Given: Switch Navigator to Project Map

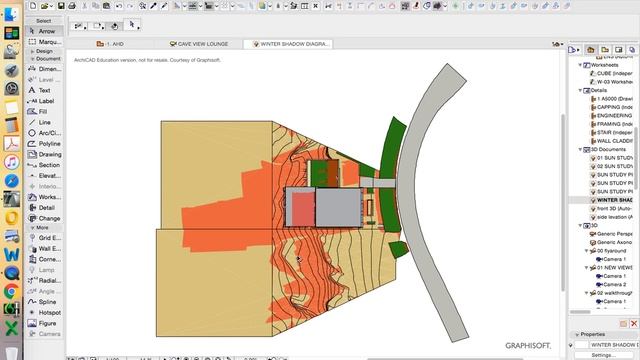Looking at the screenshot, I should (x=591, y=50).
